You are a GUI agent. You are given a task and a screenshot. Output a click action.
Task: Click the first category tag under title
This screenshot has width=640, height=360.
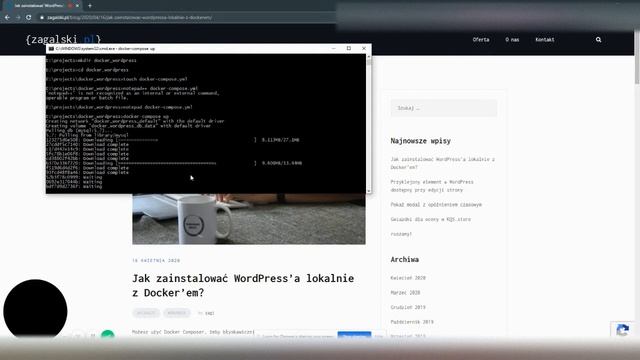click(146, 313)
